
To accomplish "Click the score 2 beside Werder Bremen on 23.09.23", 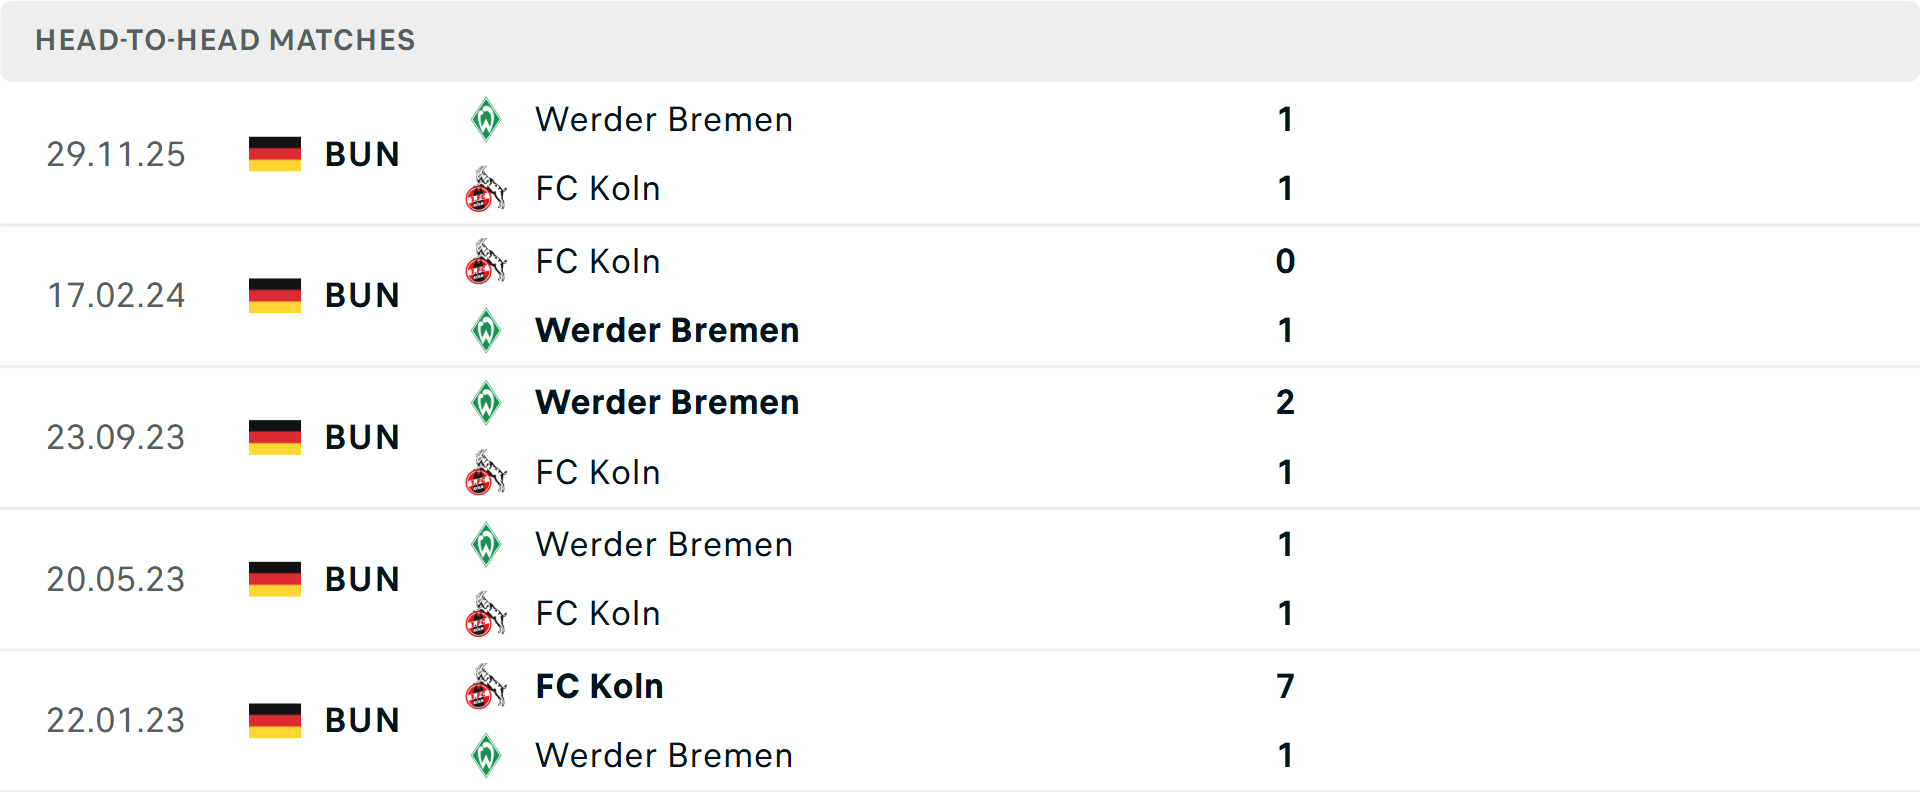I will pyautogui.click(x=1285, y=403).
